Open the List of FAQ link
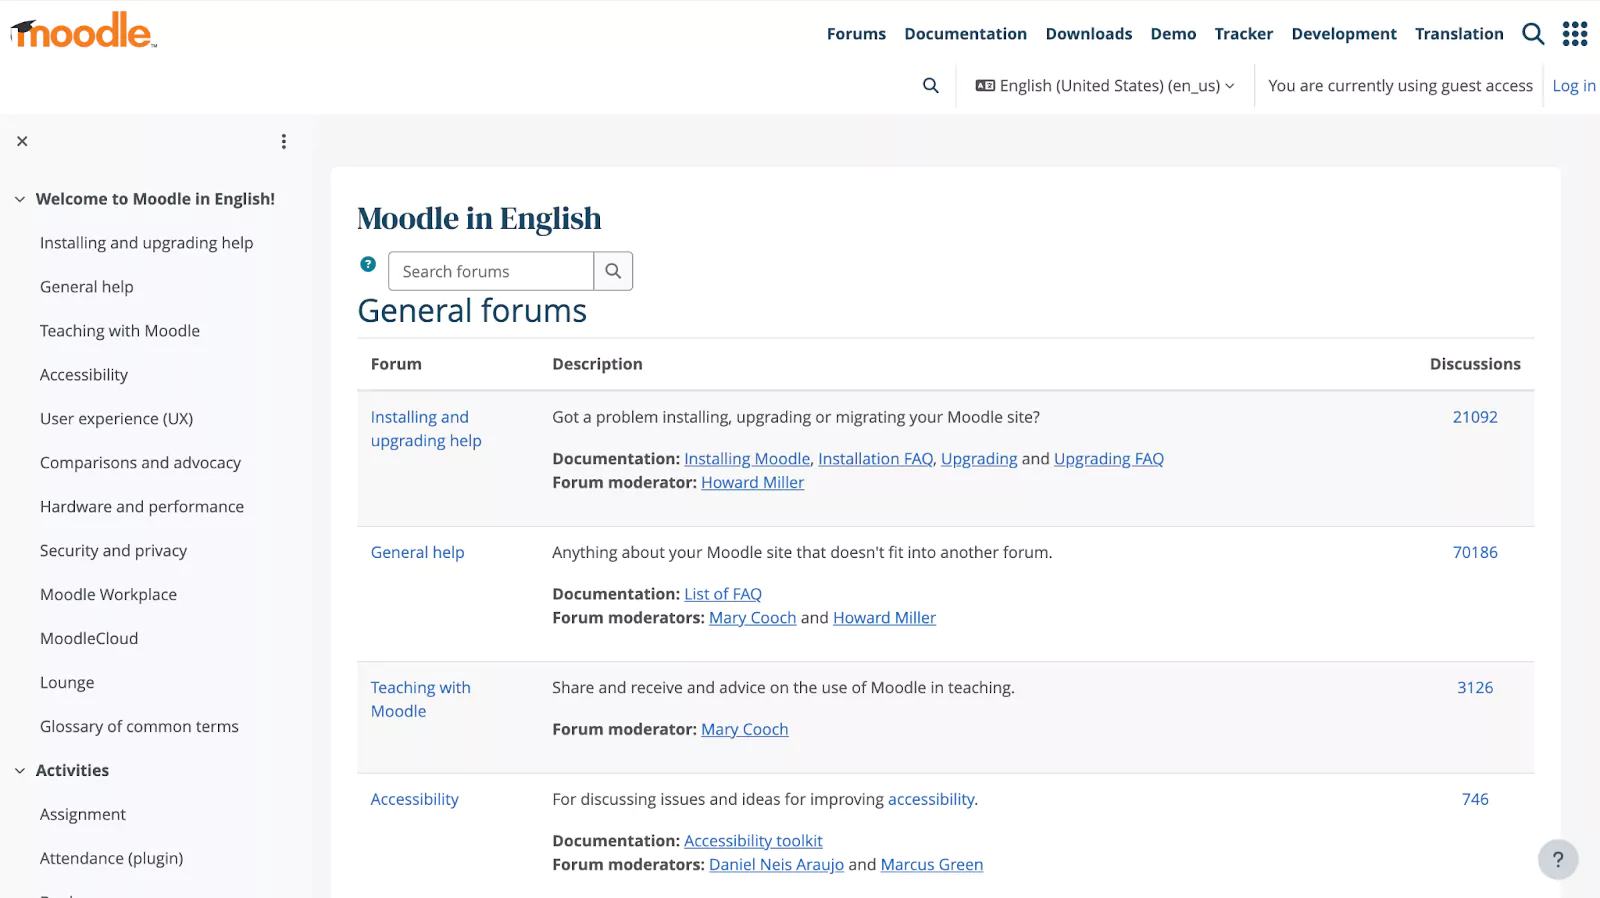1600x898 pixels. [723, 594]
